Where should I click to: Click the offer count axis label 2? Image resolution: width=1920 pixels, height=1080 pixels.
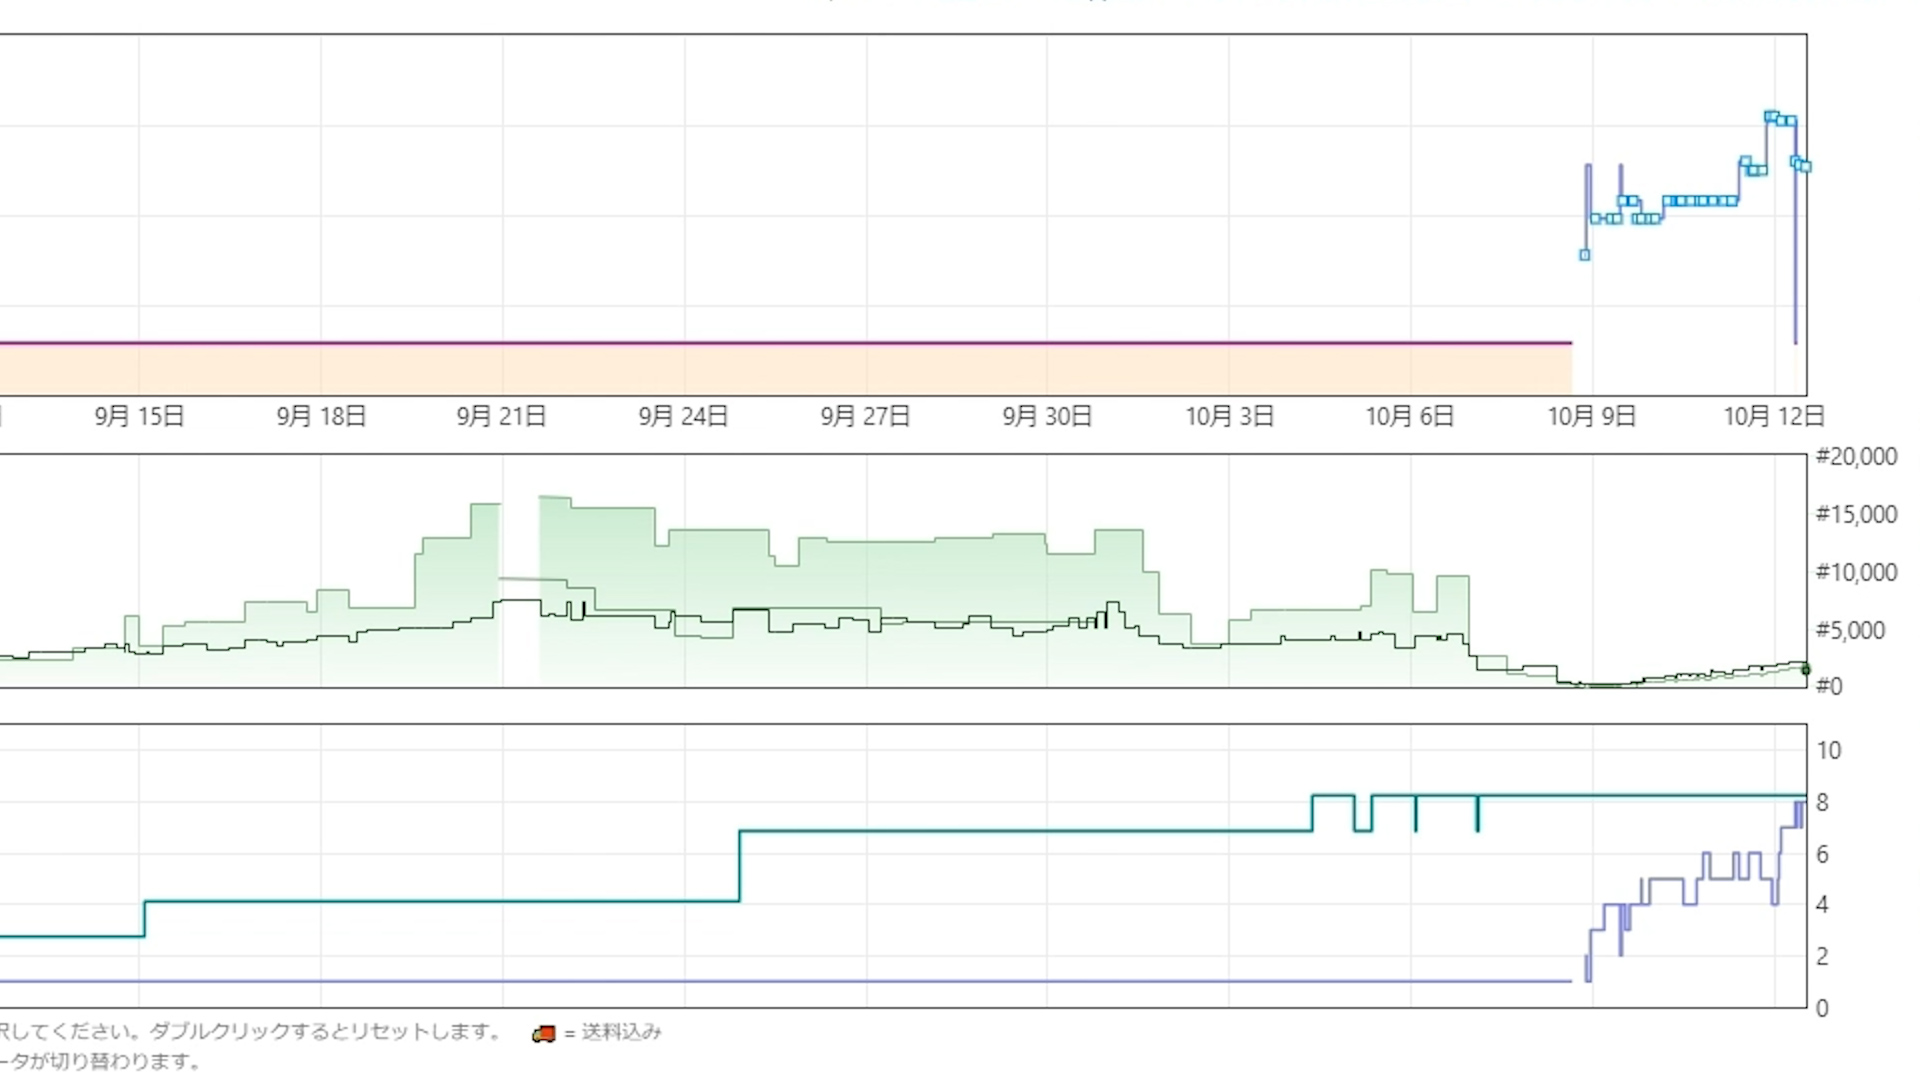[x=1822, y=957]
